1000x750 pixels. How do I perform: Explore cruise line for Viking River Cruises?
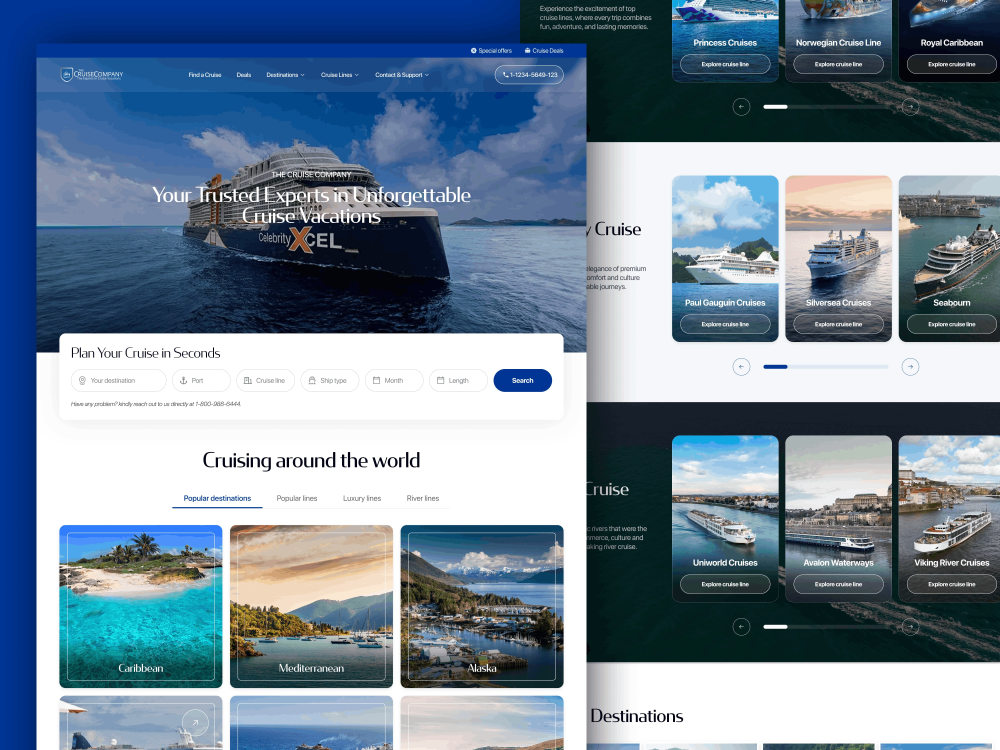click(952, 584)
